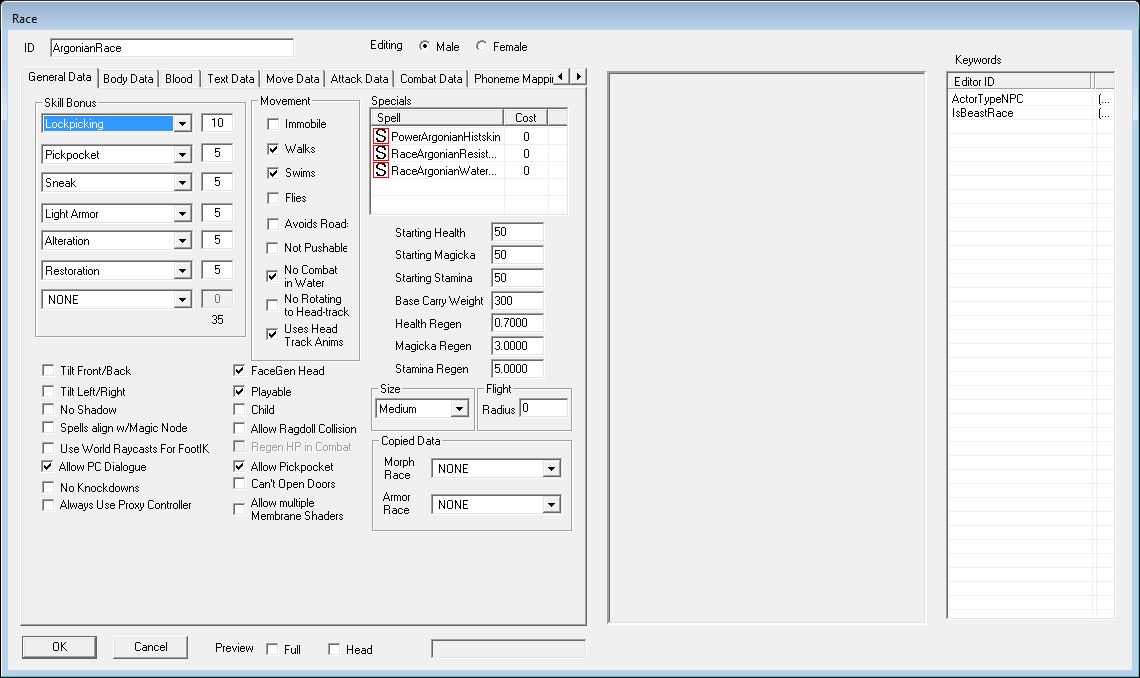Switch to the Blood tab
The width and height of the screenshot is (1140, 678).
point(179,78)
